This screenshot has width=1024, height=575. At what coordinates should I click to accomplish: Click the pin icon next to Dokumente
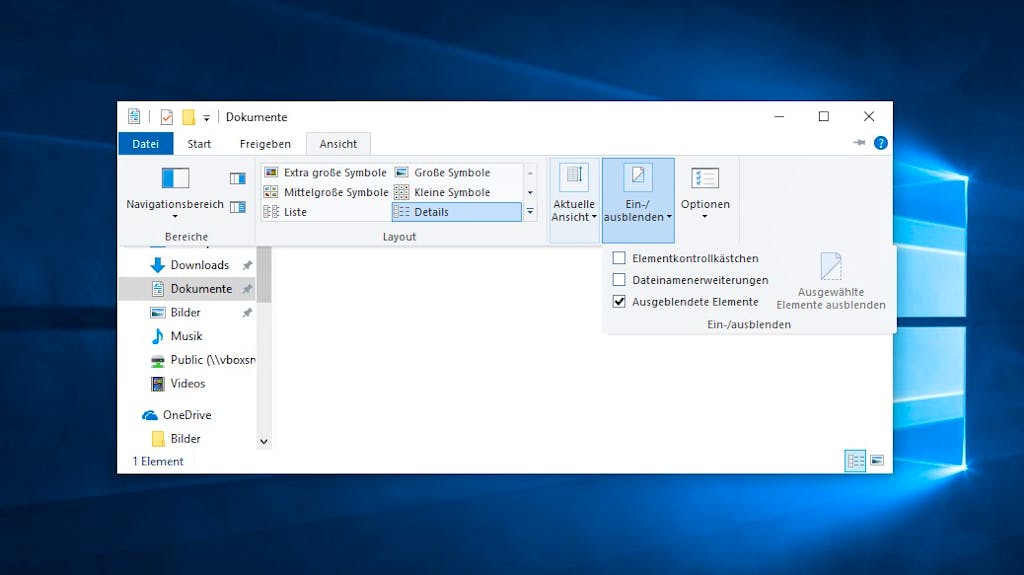[247, 289]
